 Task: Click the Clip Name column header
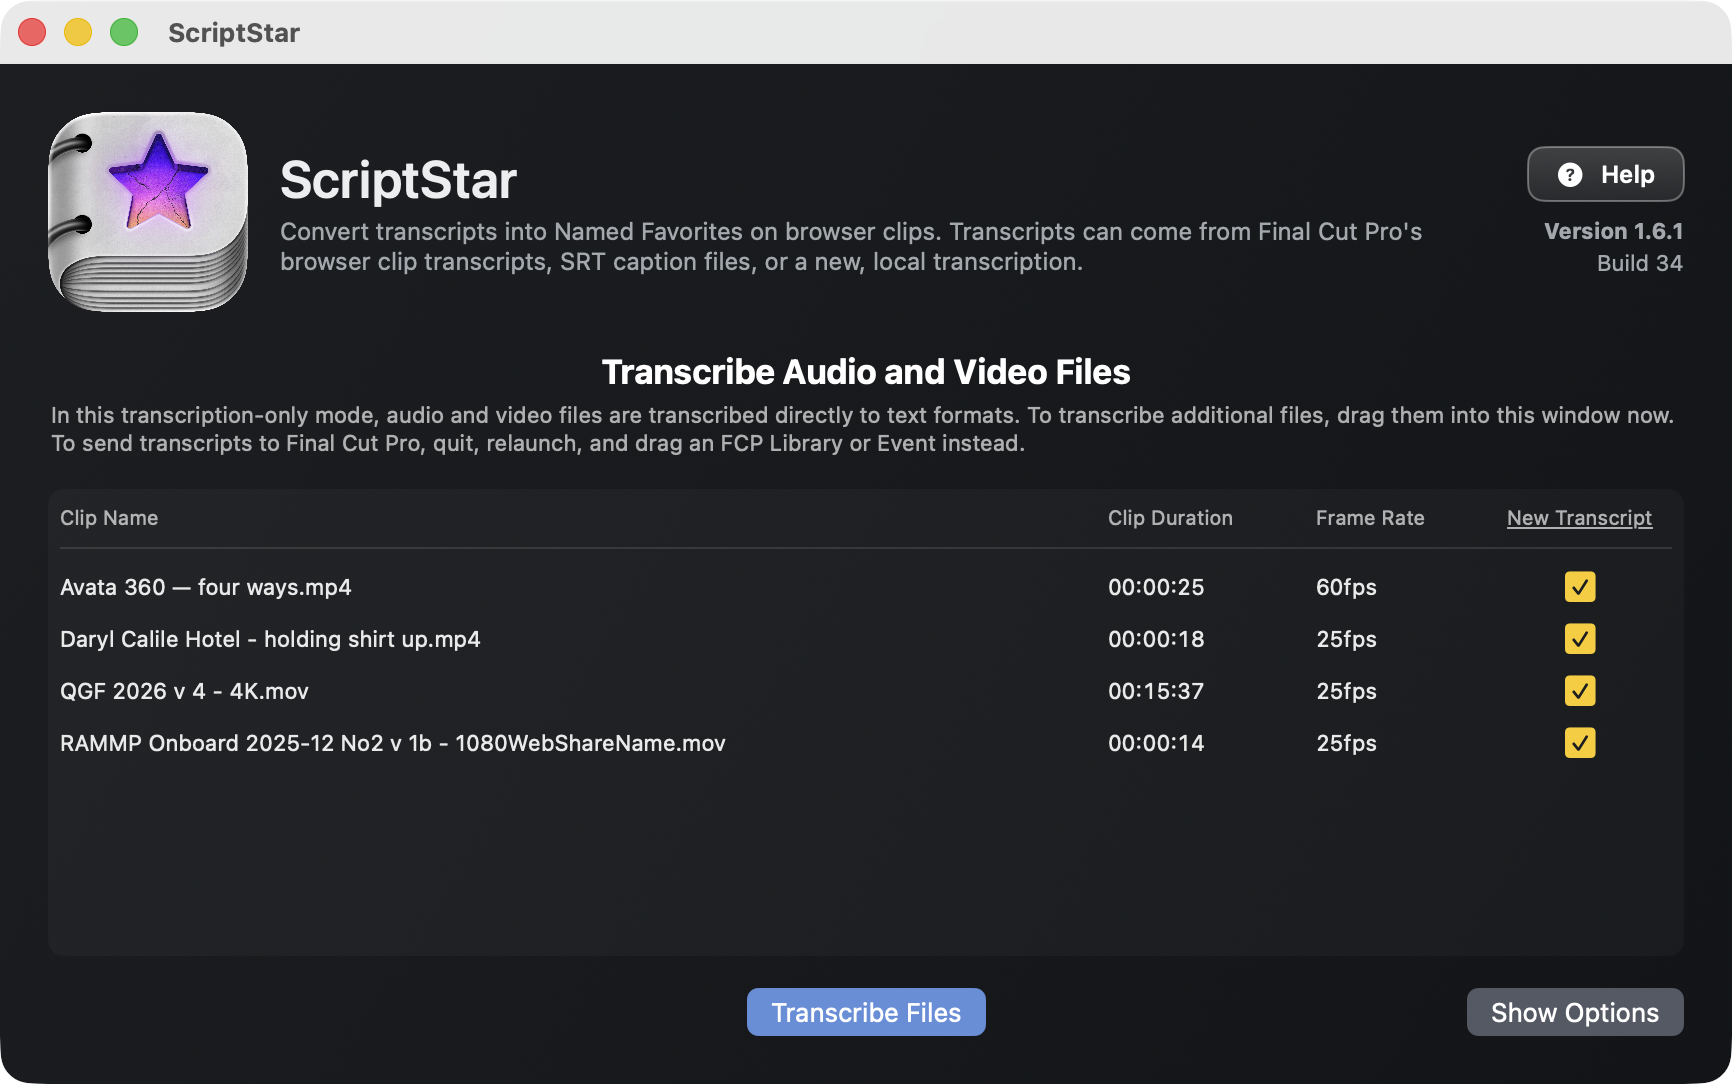[109, 518]
